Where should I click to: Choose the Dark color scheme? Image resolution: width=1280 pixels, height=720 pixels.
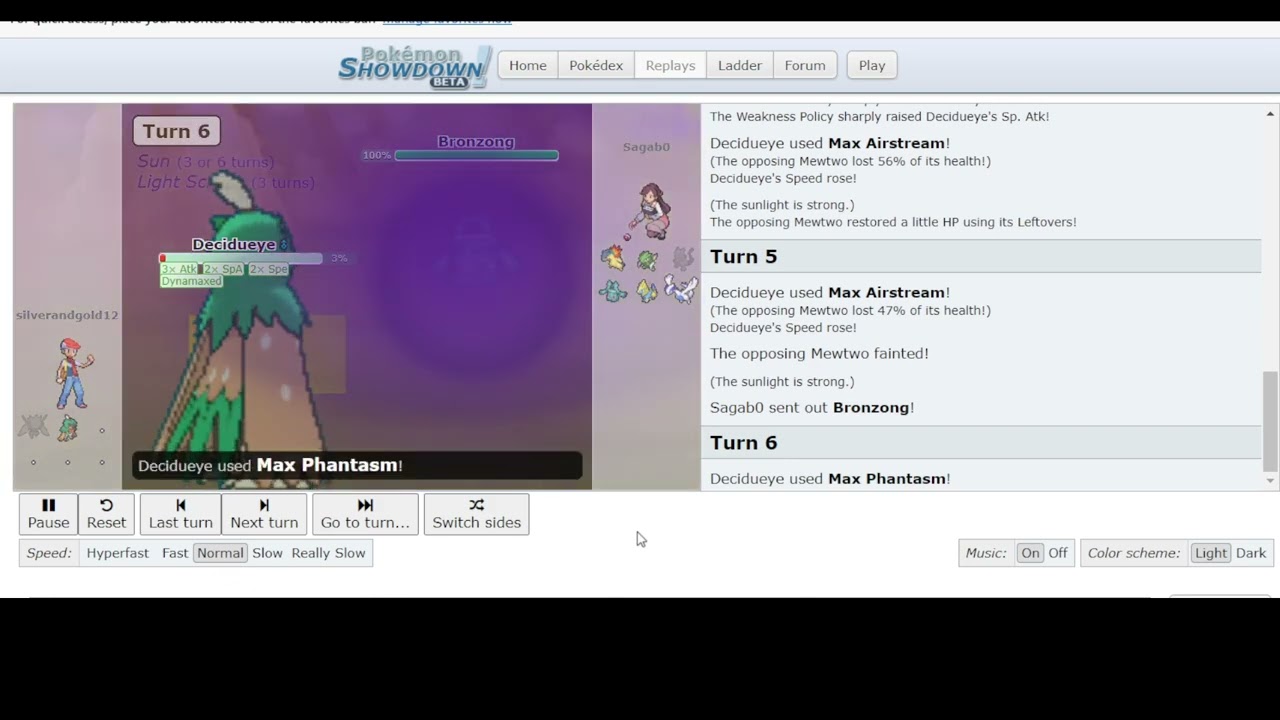[1251, 553]
